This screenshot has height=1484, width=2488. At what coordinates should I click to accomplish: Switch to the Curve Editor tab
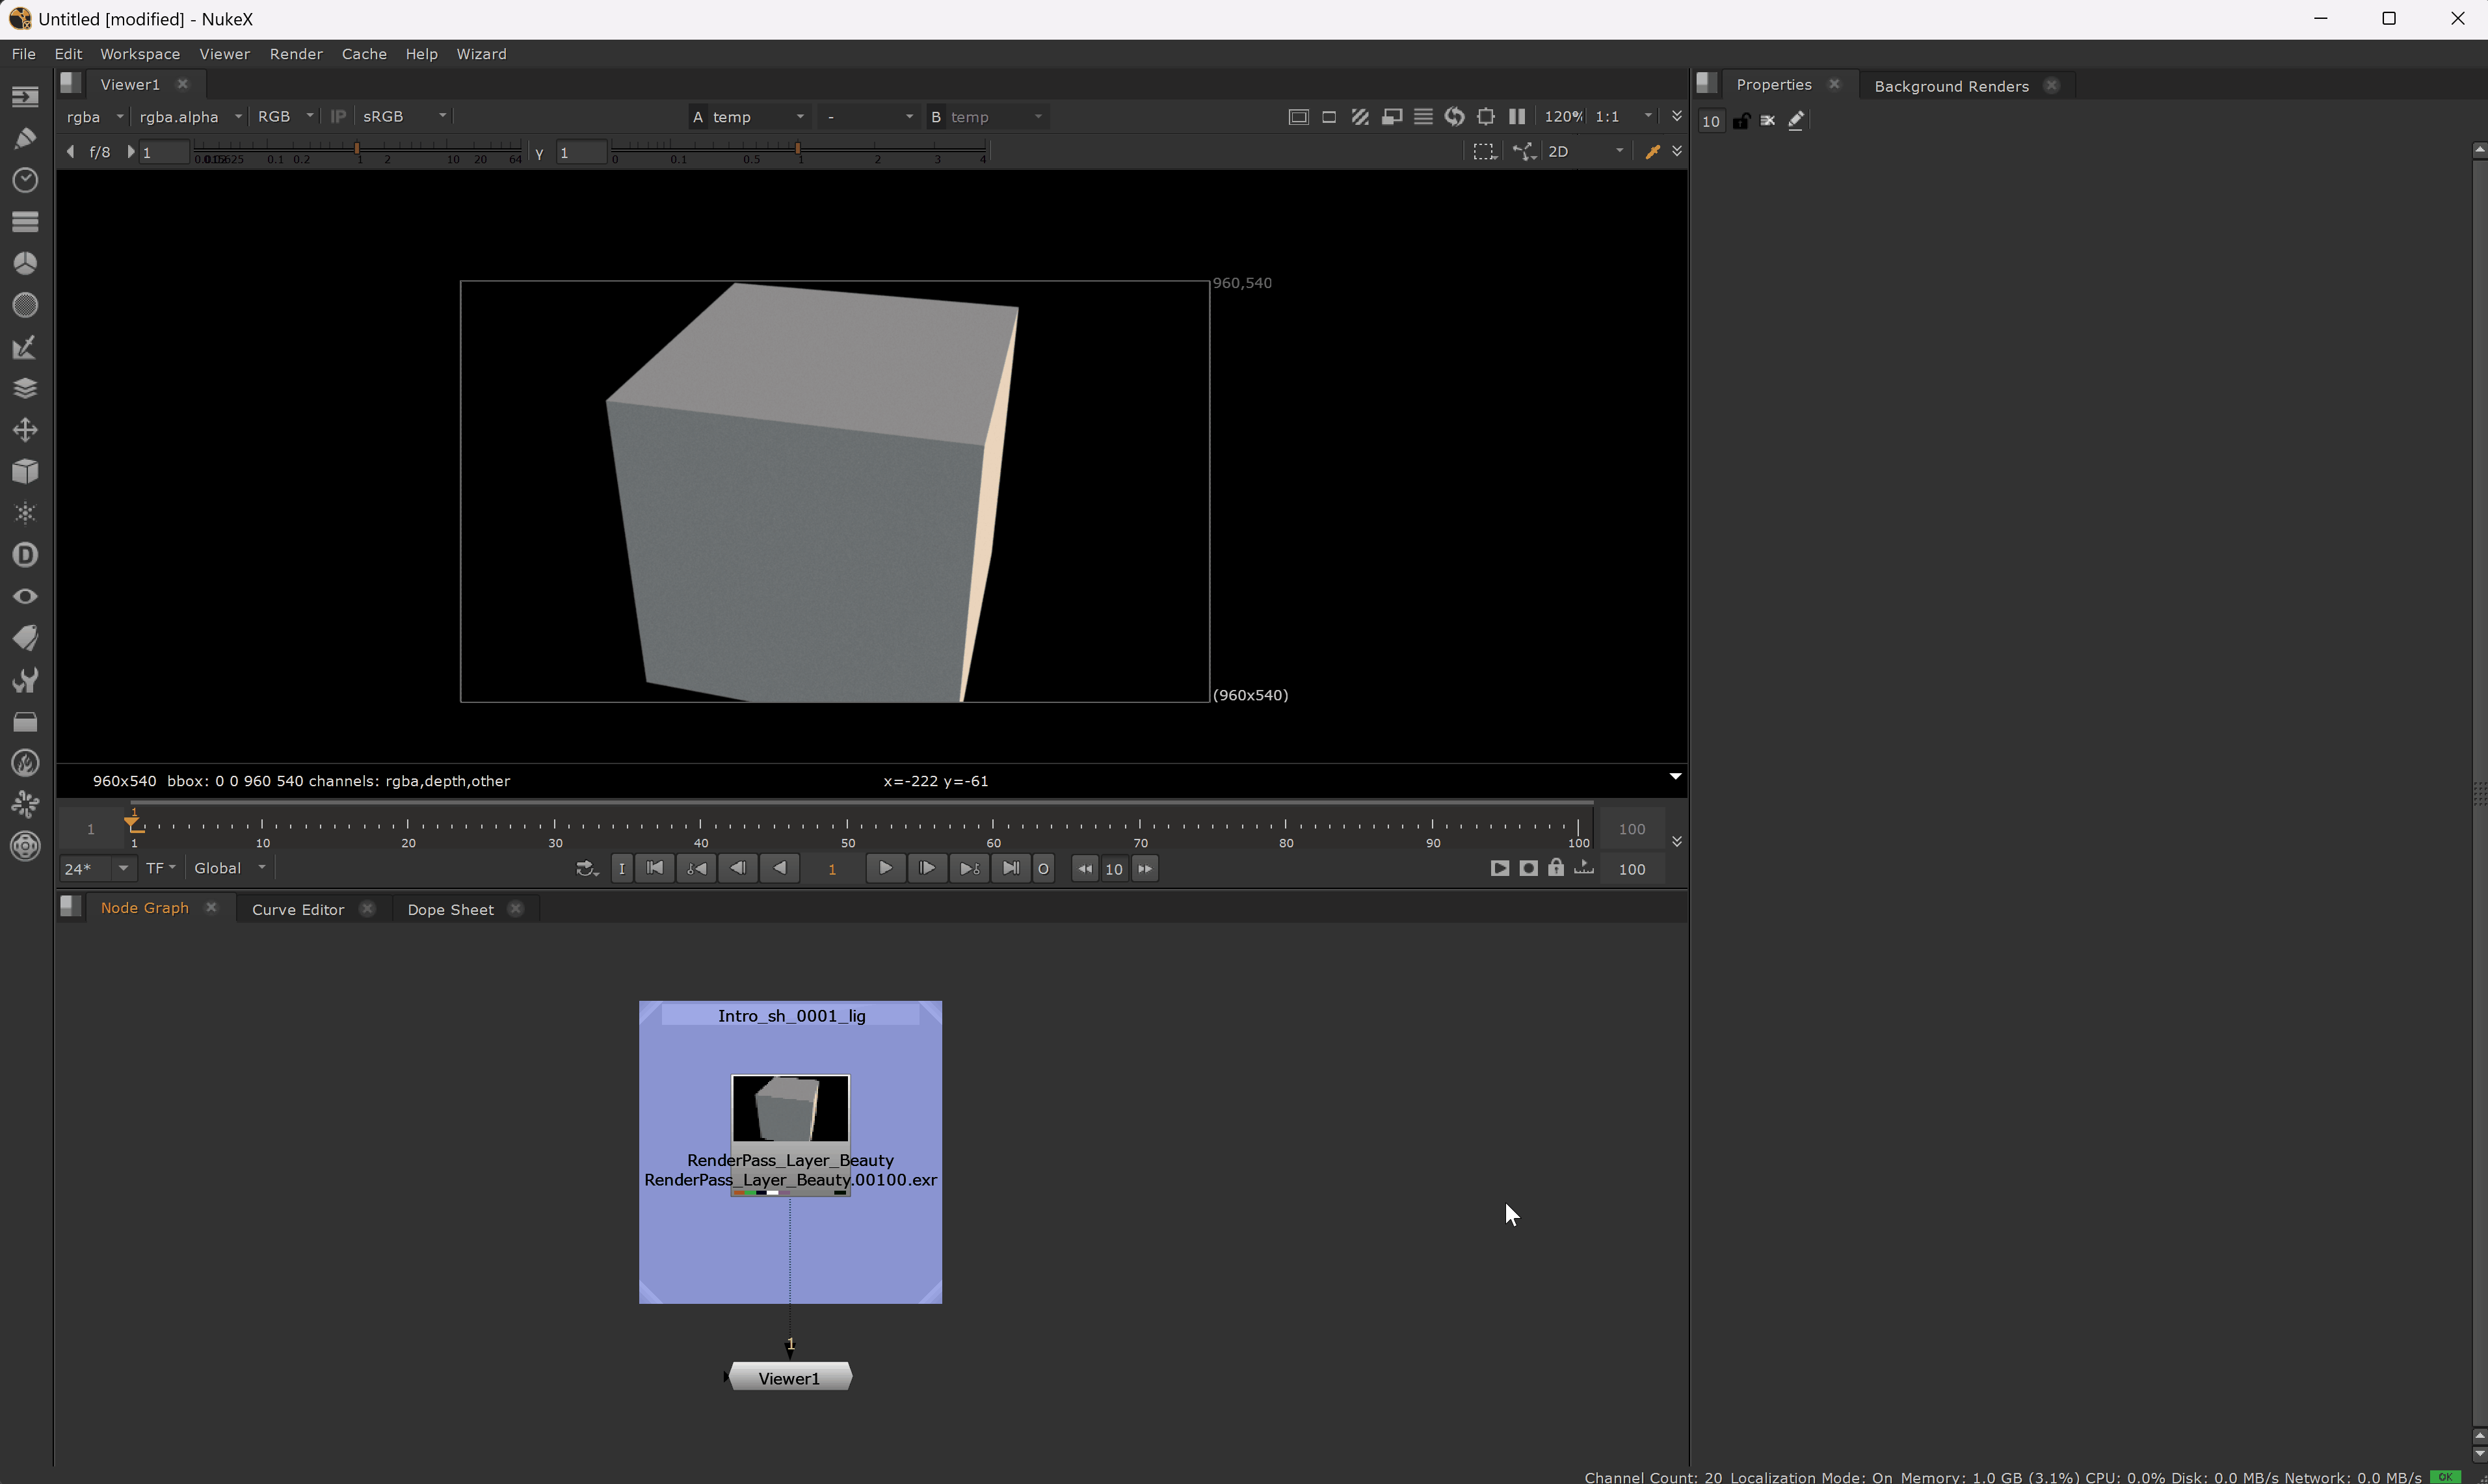tap(297, 909)
